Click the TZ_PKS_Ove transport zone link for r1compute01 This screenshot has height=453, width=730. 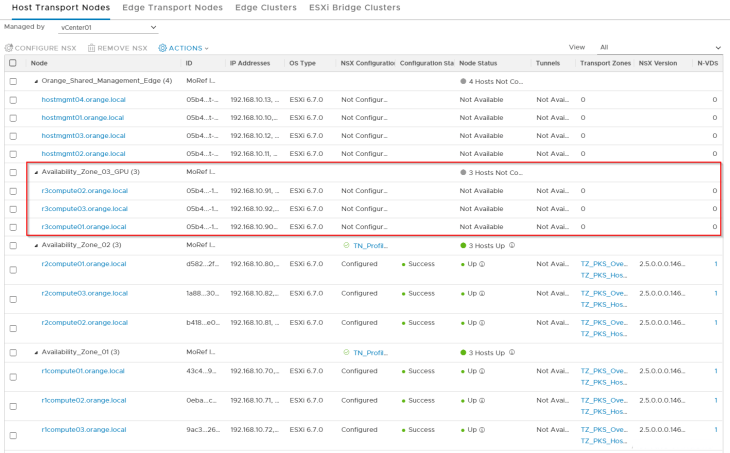(603, 372)
